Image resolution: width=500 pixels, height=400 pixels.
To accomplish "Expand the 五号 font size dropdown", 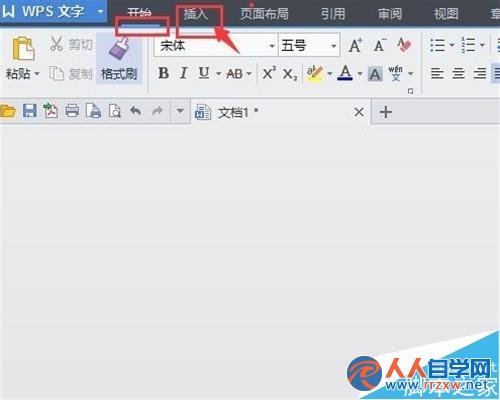I will point(333,46).
